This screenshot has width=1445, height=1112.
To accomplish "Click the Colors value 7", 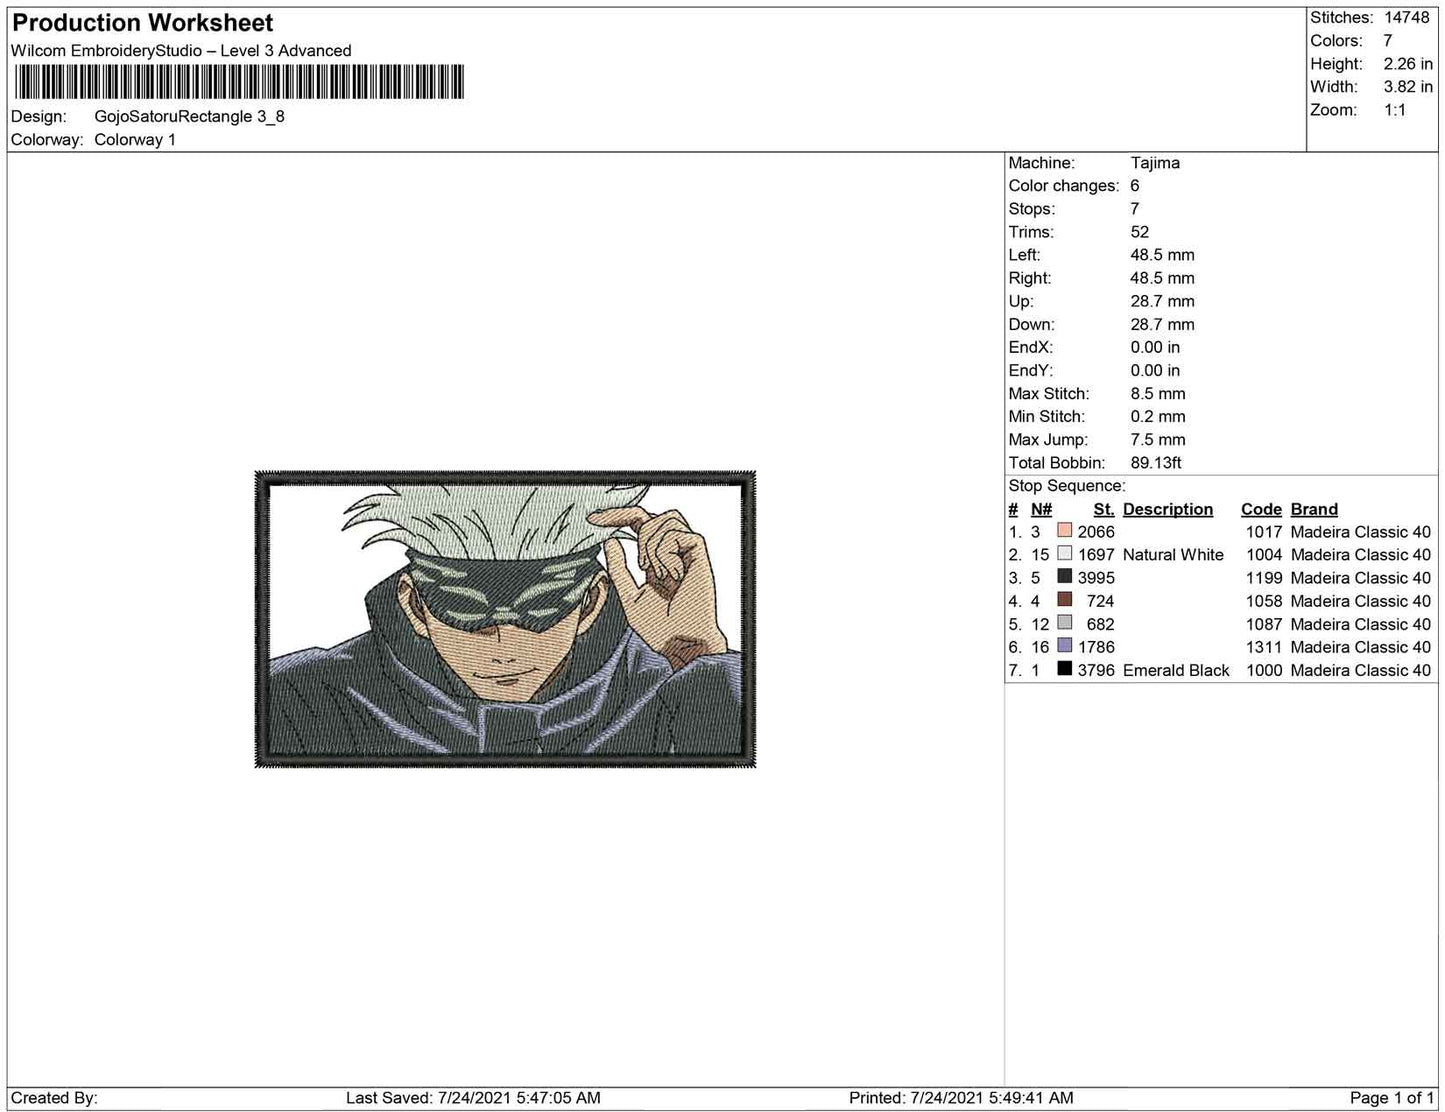I will click(1388, 41).
